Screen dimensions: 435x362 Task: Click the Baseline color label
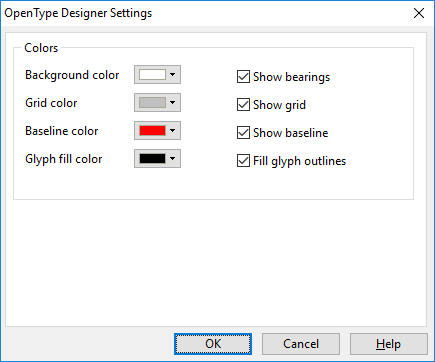(62, 131)
